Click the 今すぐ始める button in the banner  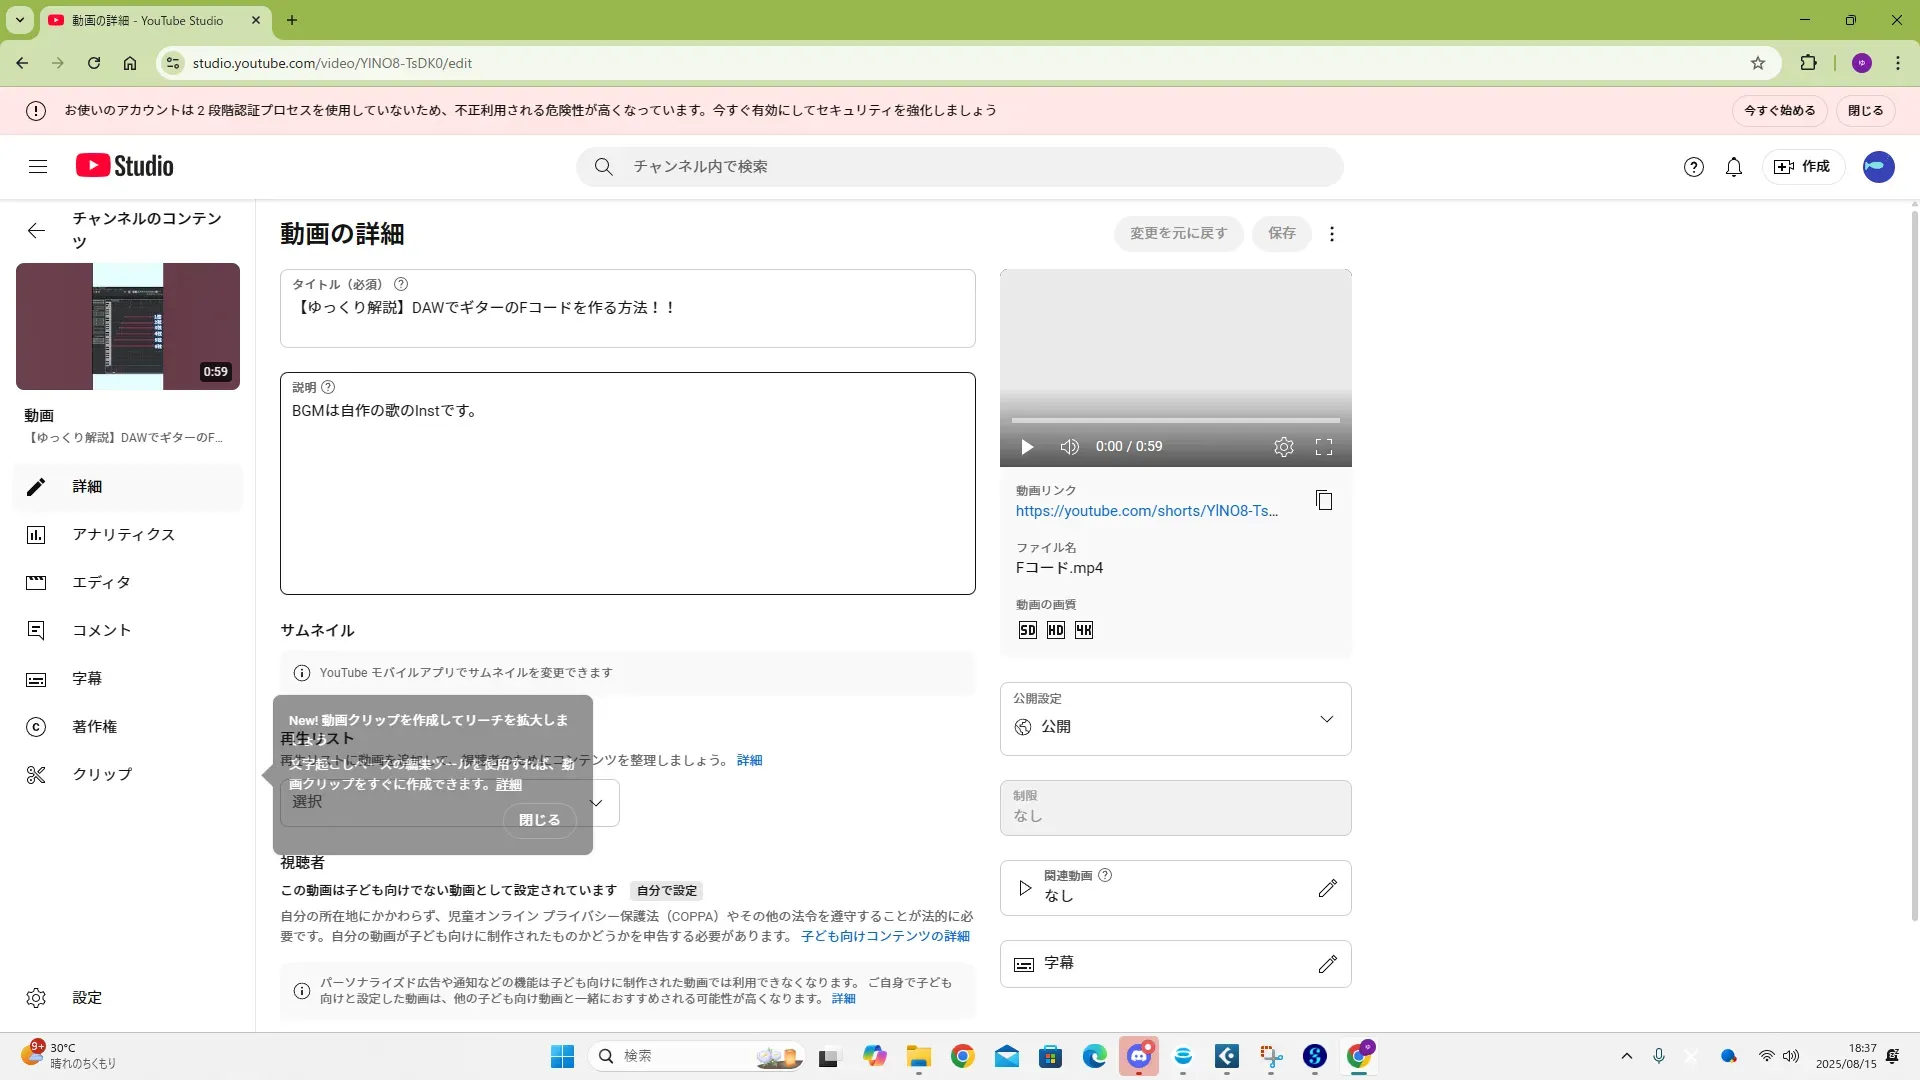click(x=1779, y=111)
